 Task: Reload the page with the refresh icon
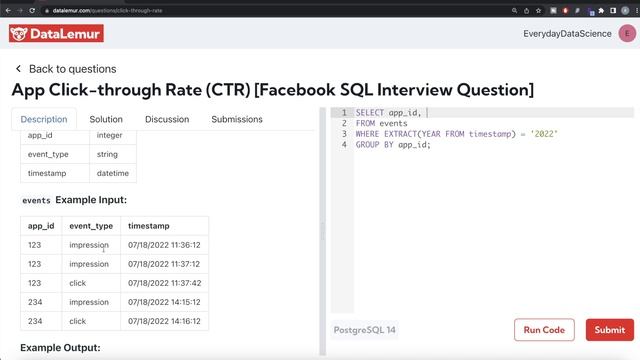pos(32,11)
